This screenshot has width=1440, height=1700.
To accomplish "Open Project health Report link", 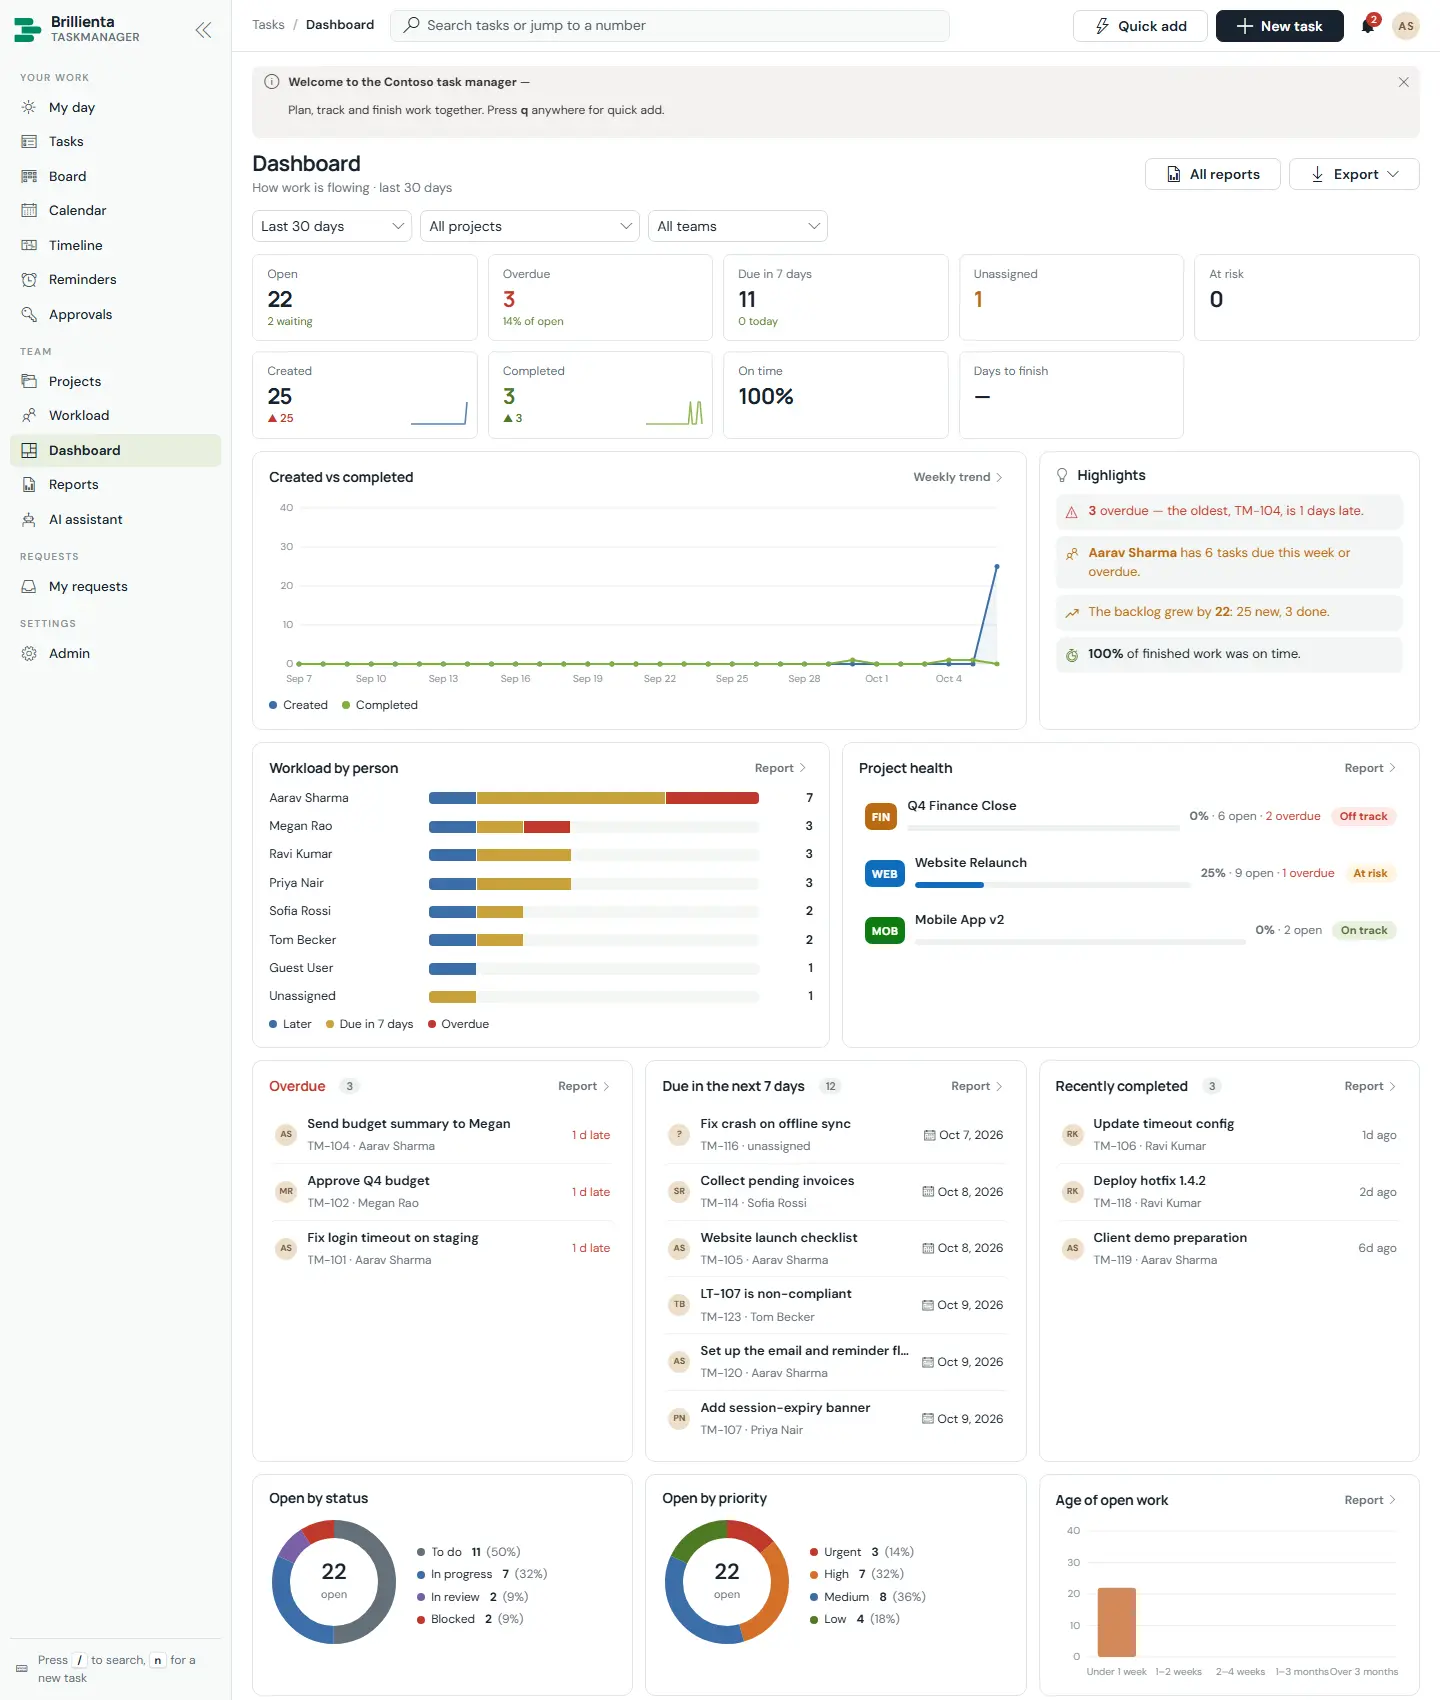I will [1370, 768].
